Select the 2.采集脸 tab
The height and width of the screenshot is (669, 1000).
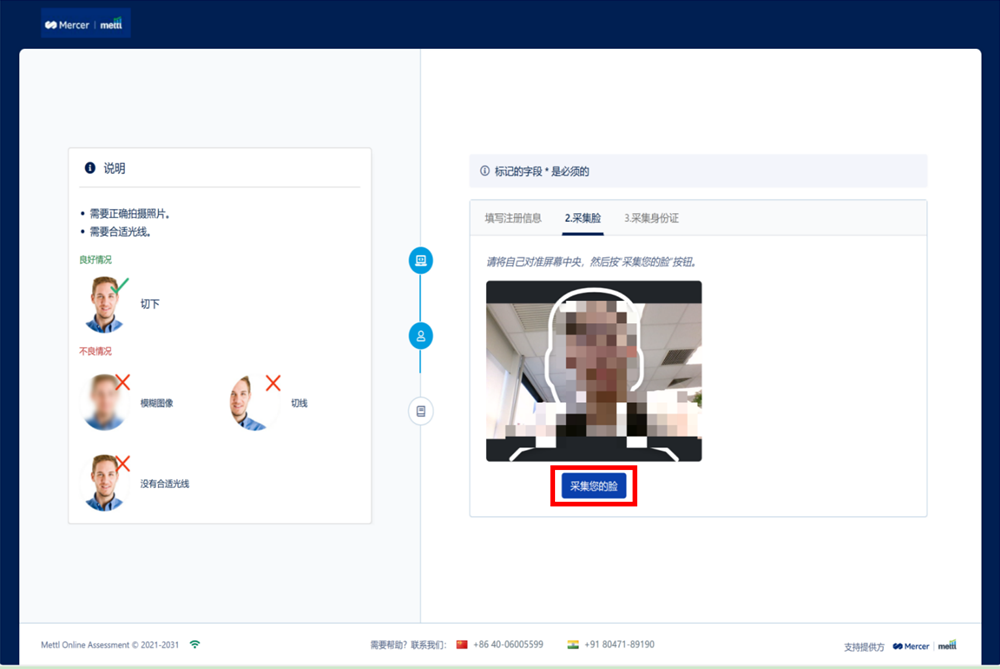pyautogui.click(x=583, y=218)
